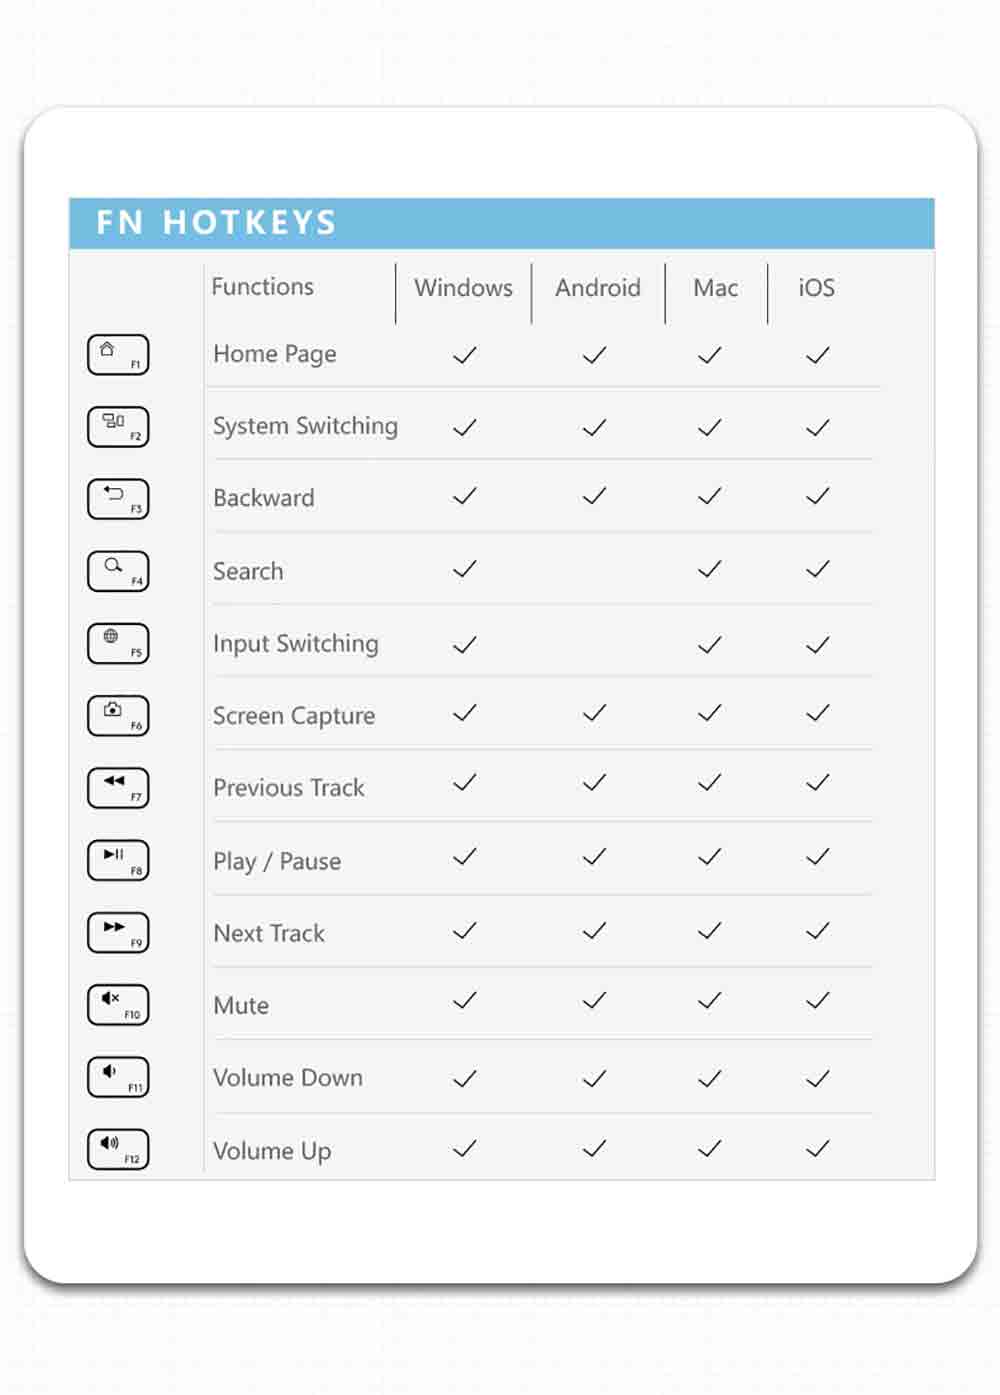1000x1395 pixels.
Task: Select the Windows column header
Action: 463,288
